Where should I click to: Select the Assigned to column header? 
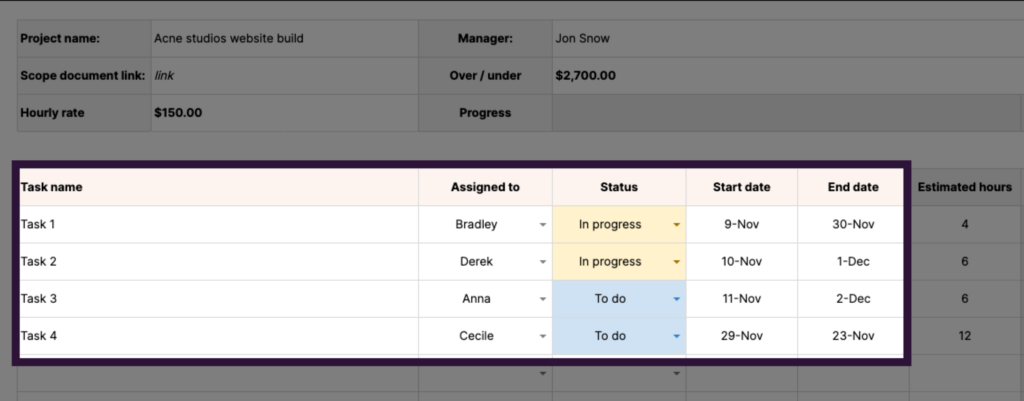pos(485,187)
